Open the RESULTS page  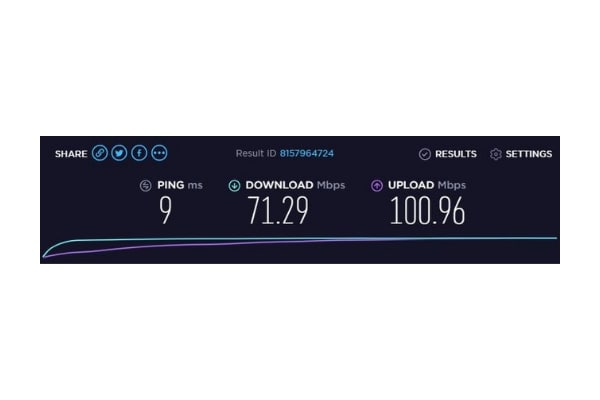pyautogui.click(x=456, y=154)
